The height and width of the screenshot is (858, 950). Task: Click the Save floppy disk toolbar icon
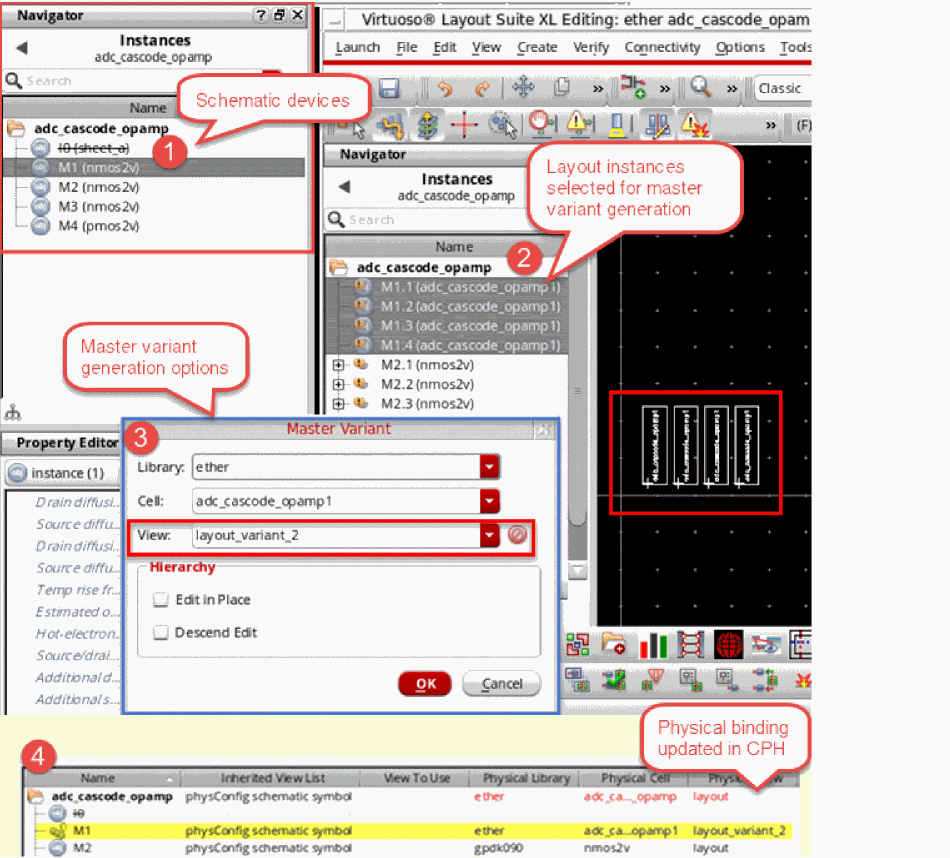click(389, 88)
